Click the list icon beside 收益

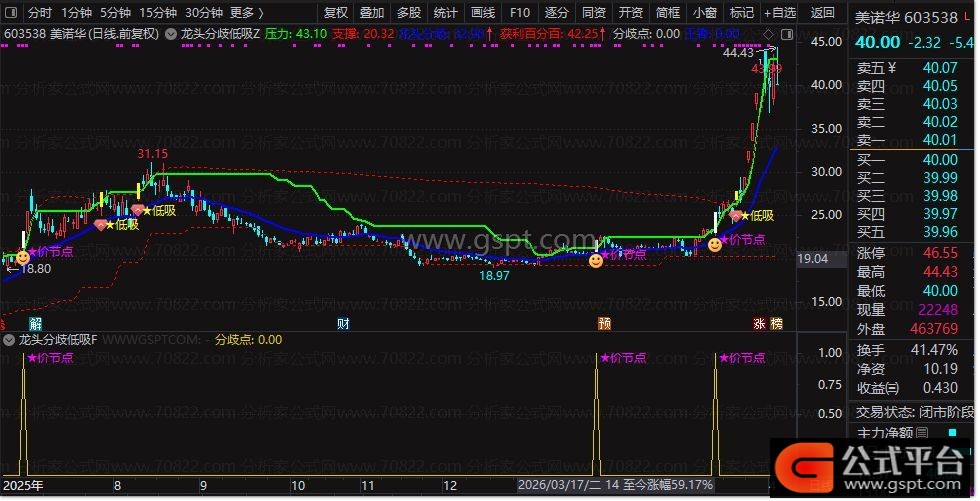(893, 389)
